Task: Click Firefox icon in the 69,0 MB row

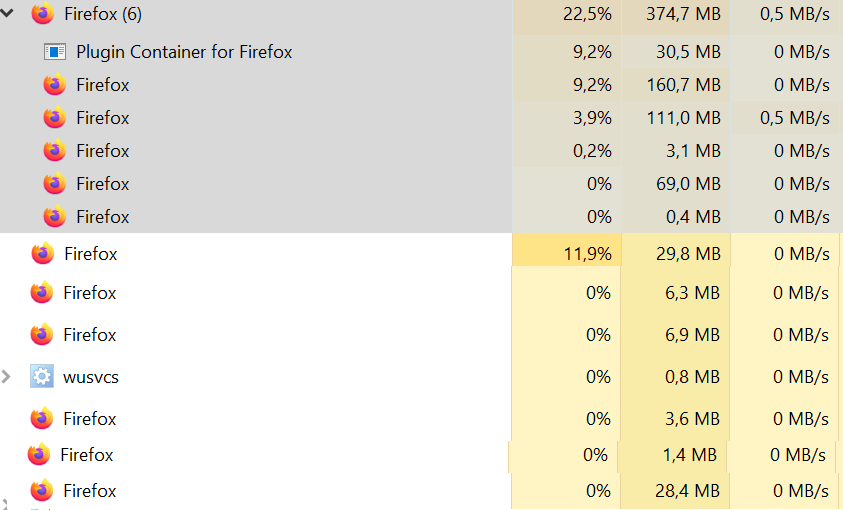Action: click(54, 184)
